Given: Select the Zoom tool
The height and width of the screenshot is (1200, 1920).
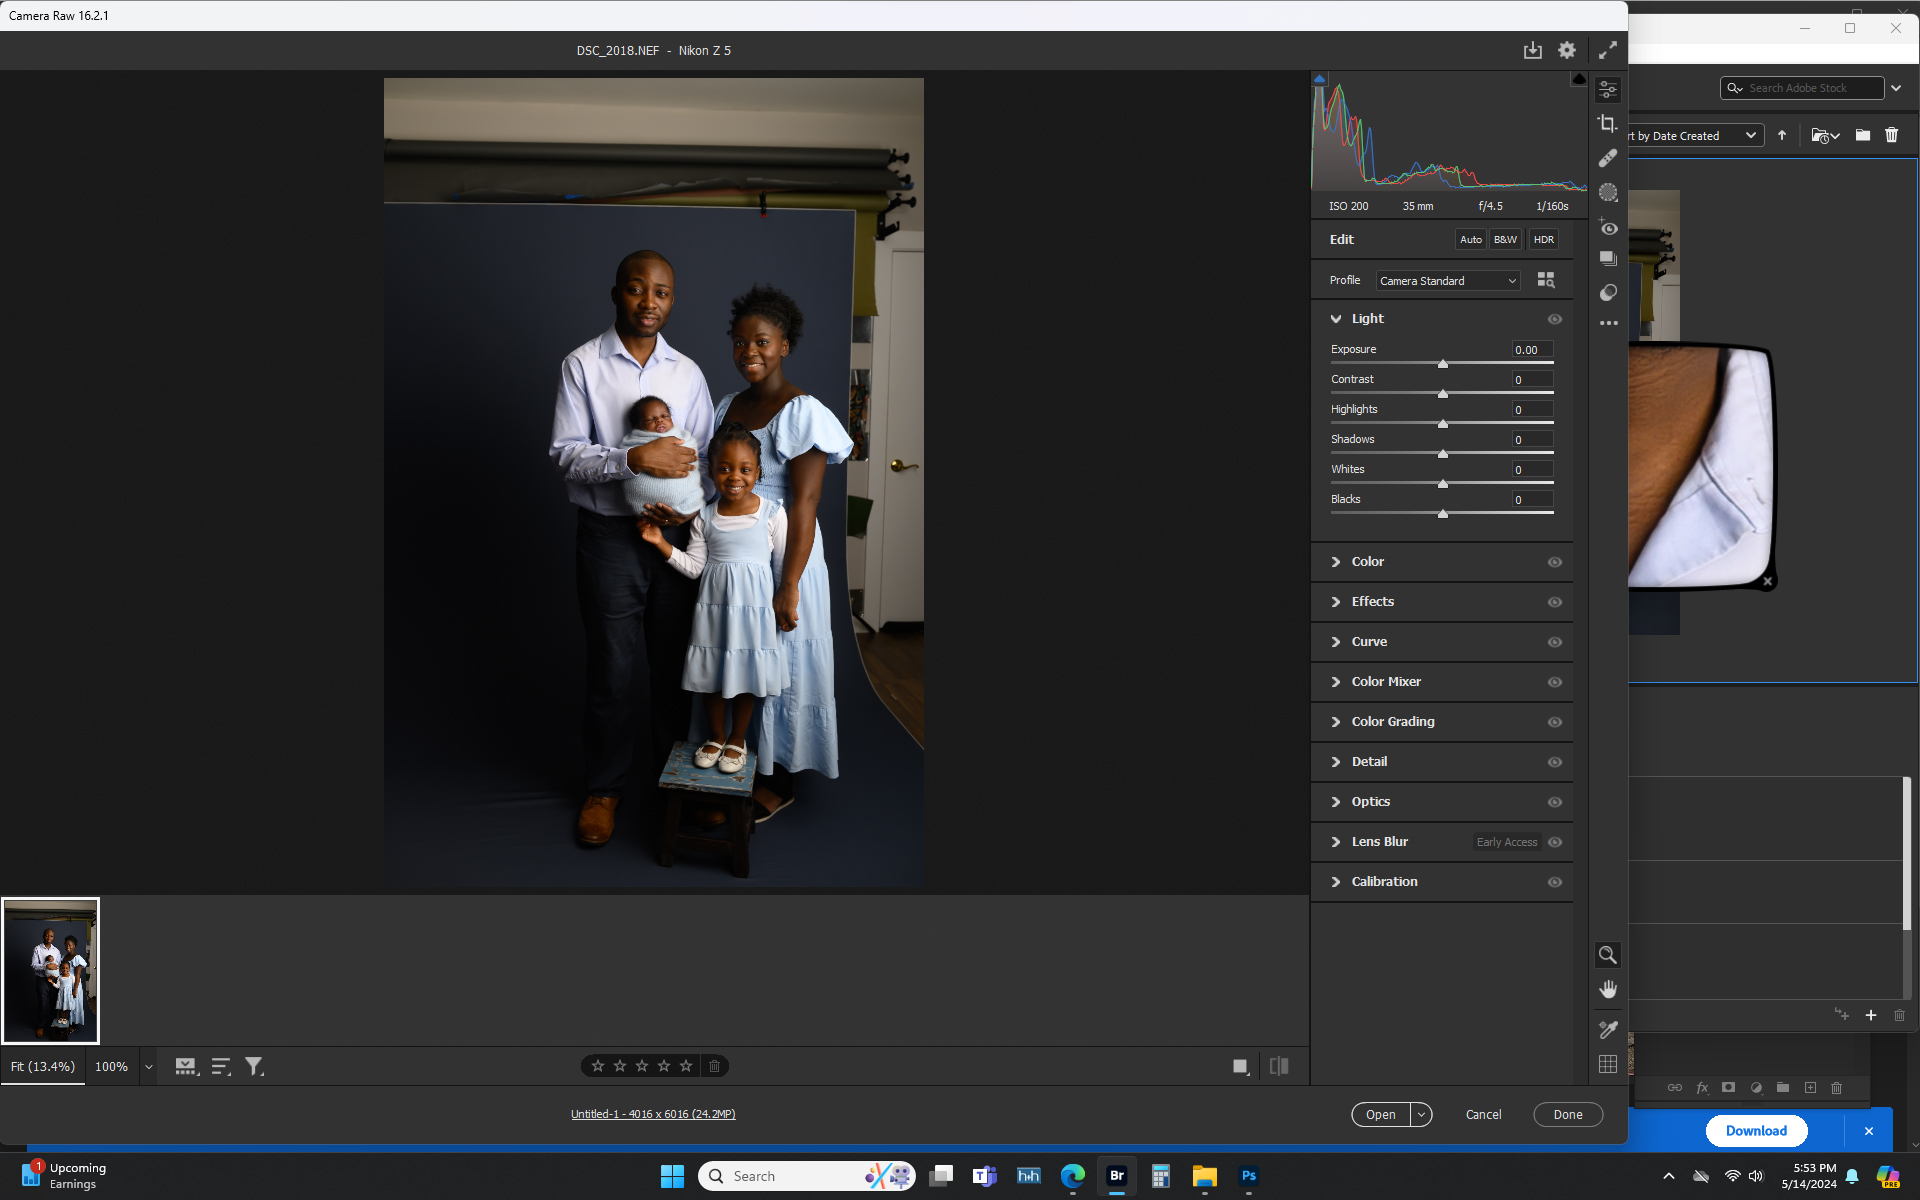Looking at the screenshot, I should 1608,955.
